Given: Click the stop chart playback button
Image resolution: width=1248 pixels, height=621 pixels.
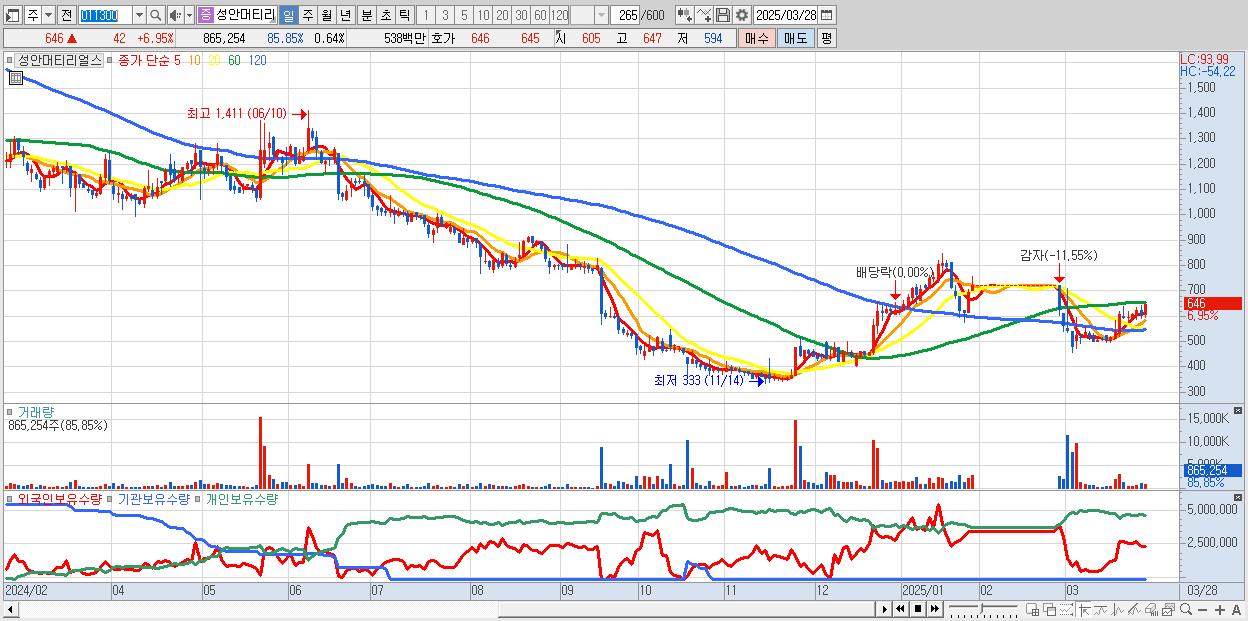Looking at the screenshot, I should pyautogui.click(x=918, y=609).
